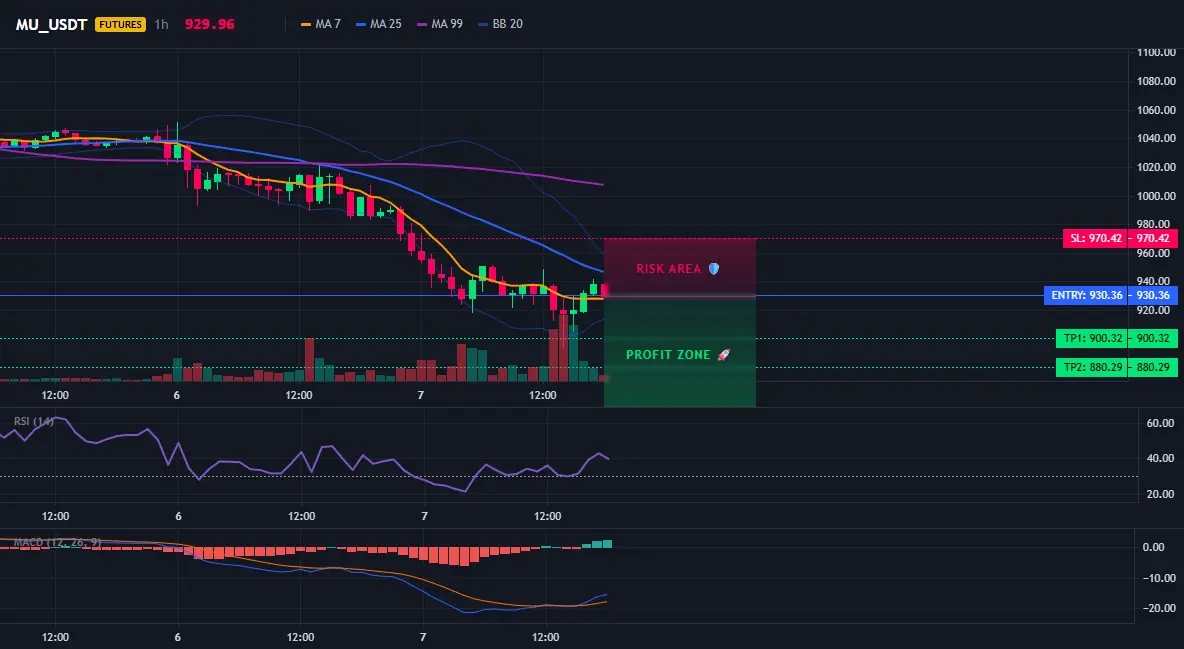Select the TP2: 880.29 target label
Viewport: 1184px width, 649px height.
[1092, 368]
